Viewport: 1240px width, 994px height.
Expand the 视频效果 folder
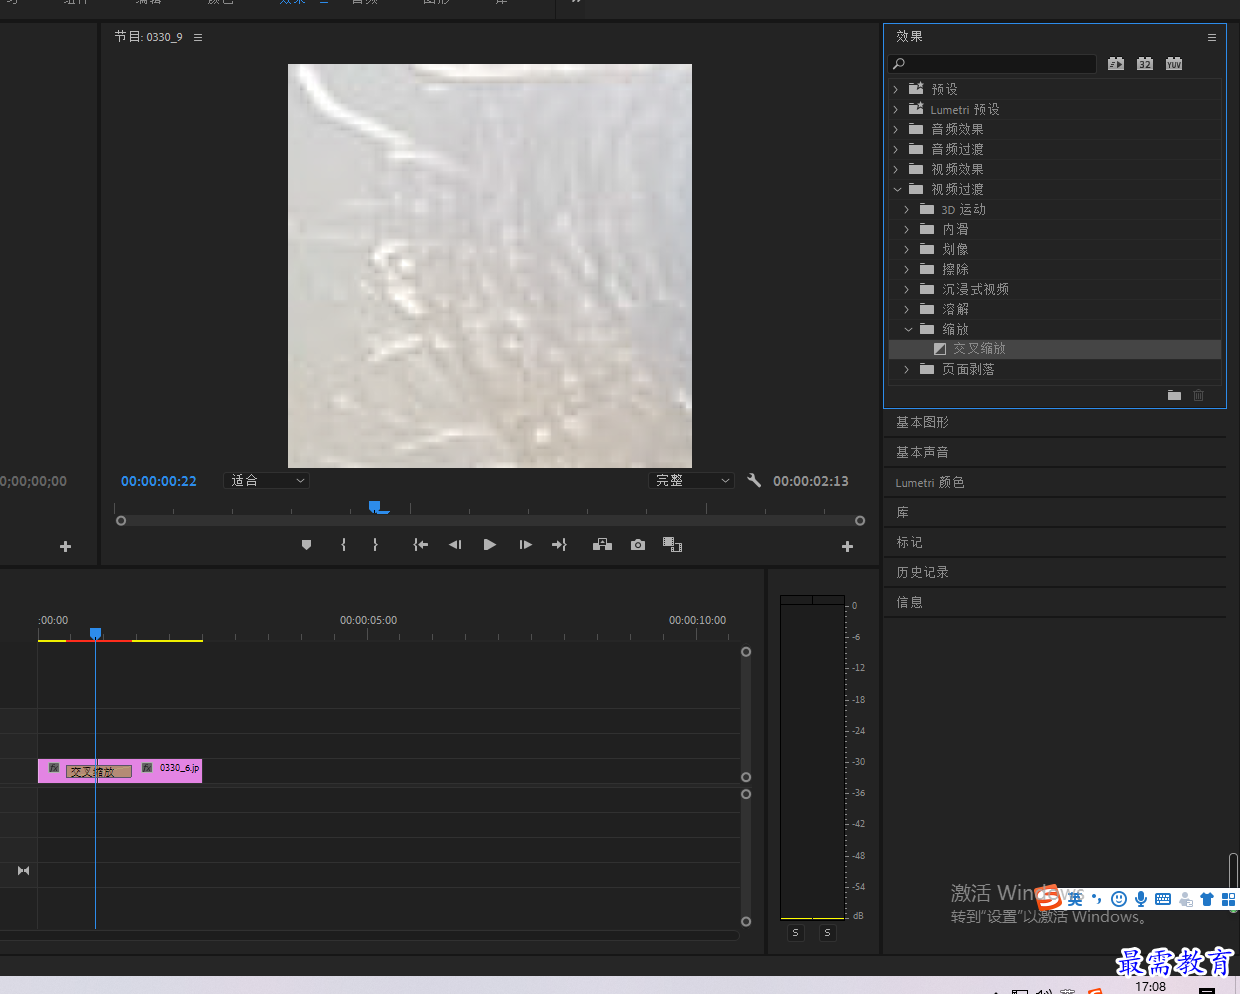tap(896, 169)
